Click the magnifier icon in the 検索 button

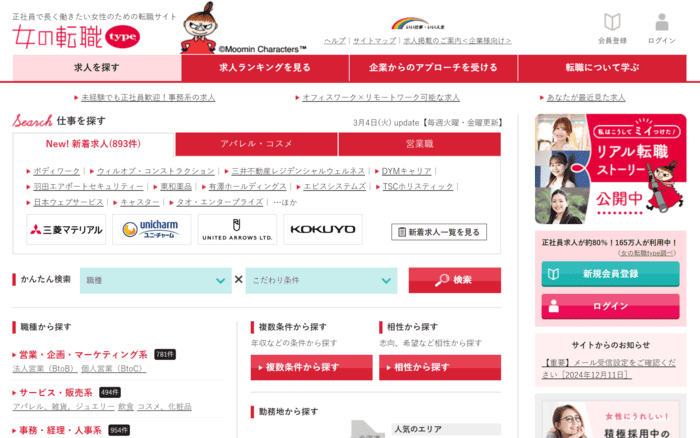point(442,280)
